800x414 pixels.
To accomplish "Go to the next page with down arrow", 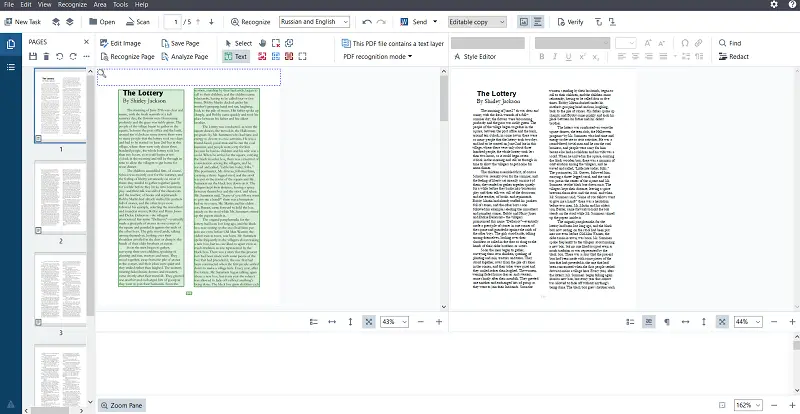I will (211, 22).
